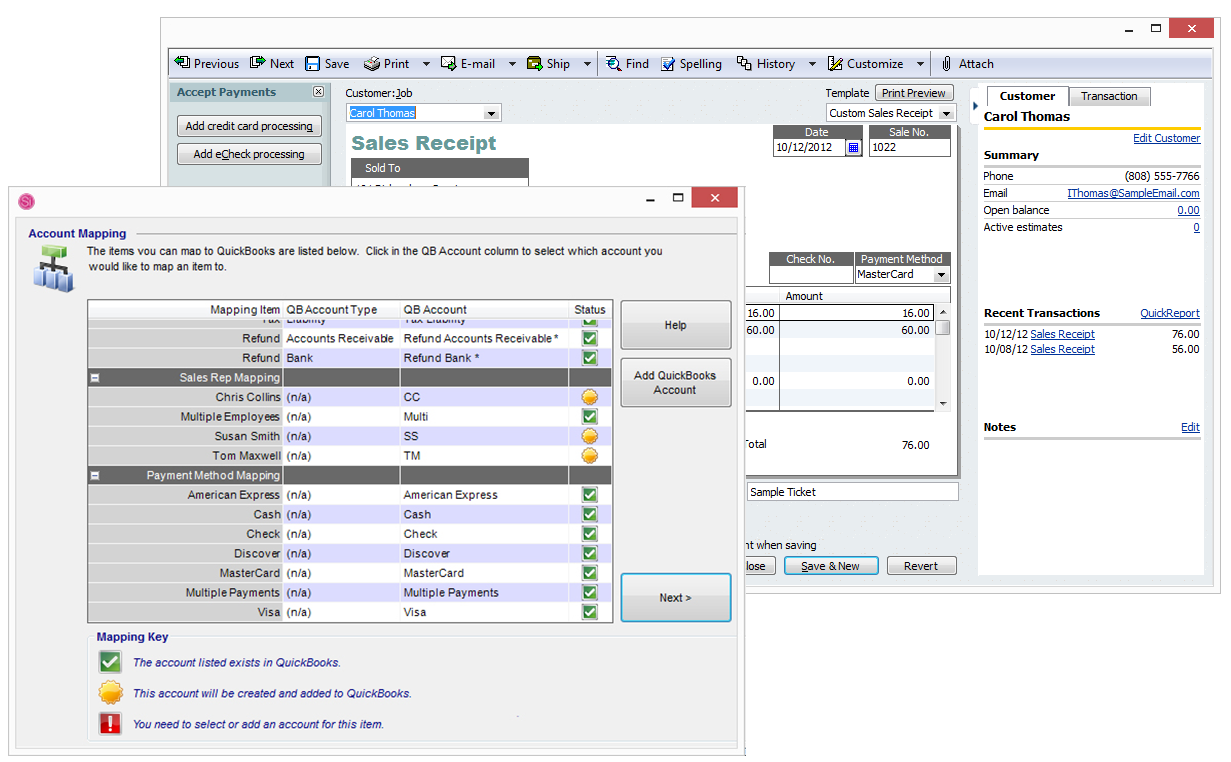Open the Carol Thomas customer dropdown
1231x762 pixels.
[x=490, y=113]
